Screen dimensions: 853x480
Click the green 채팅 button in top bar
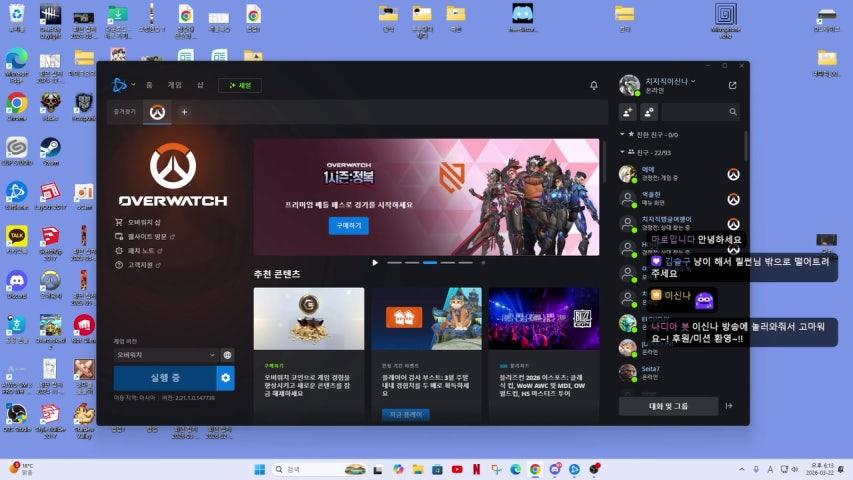point(240,85)
